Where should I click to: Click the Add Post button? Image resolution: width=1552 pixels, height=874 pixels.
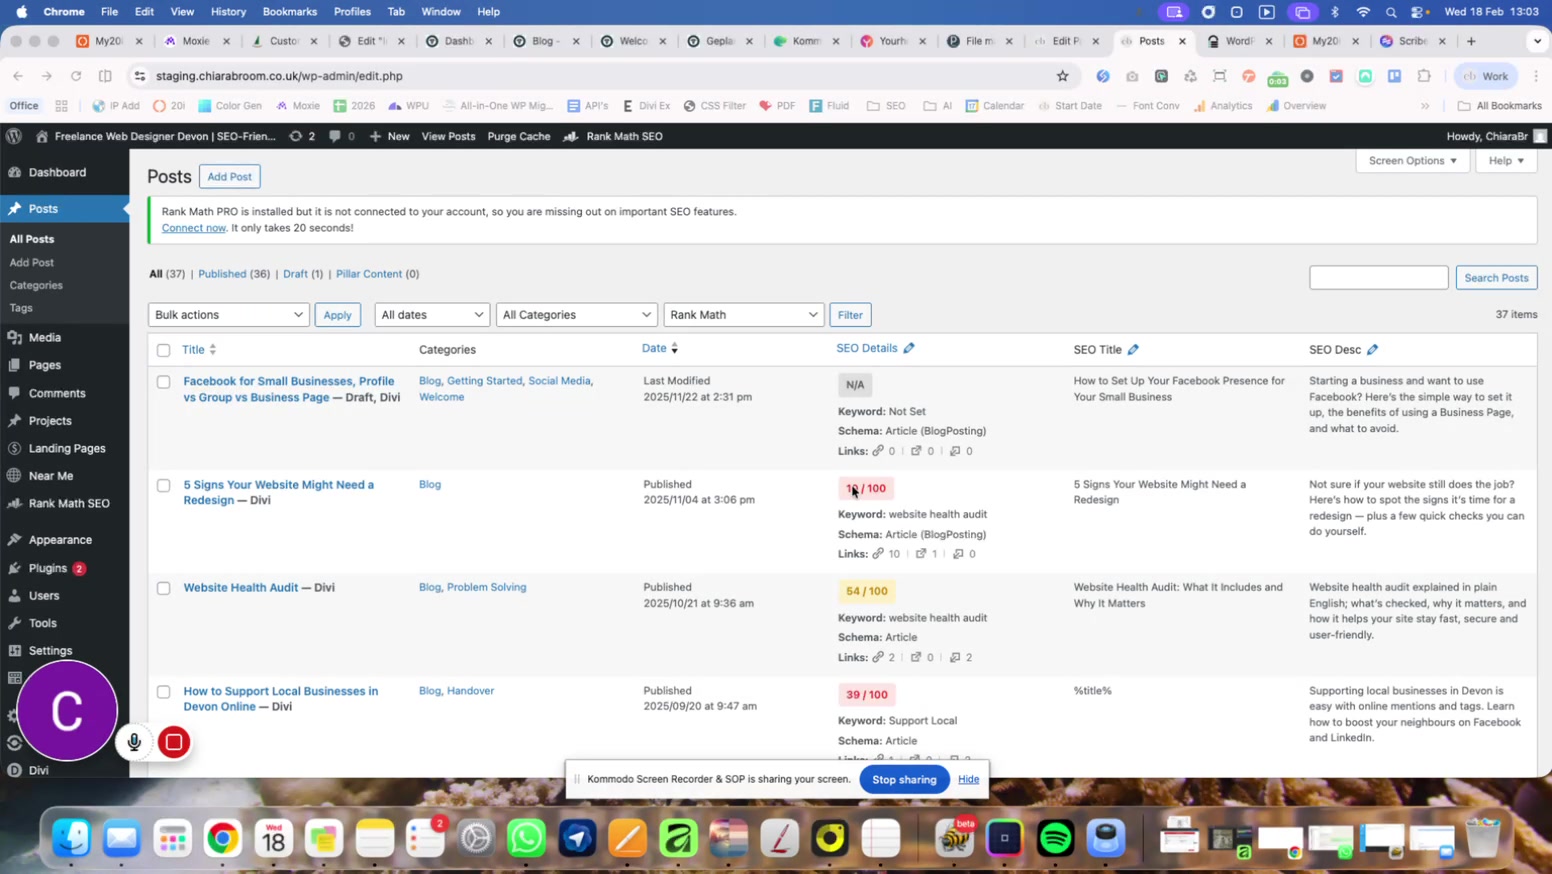pyautogui.click(x=229, y=177)
